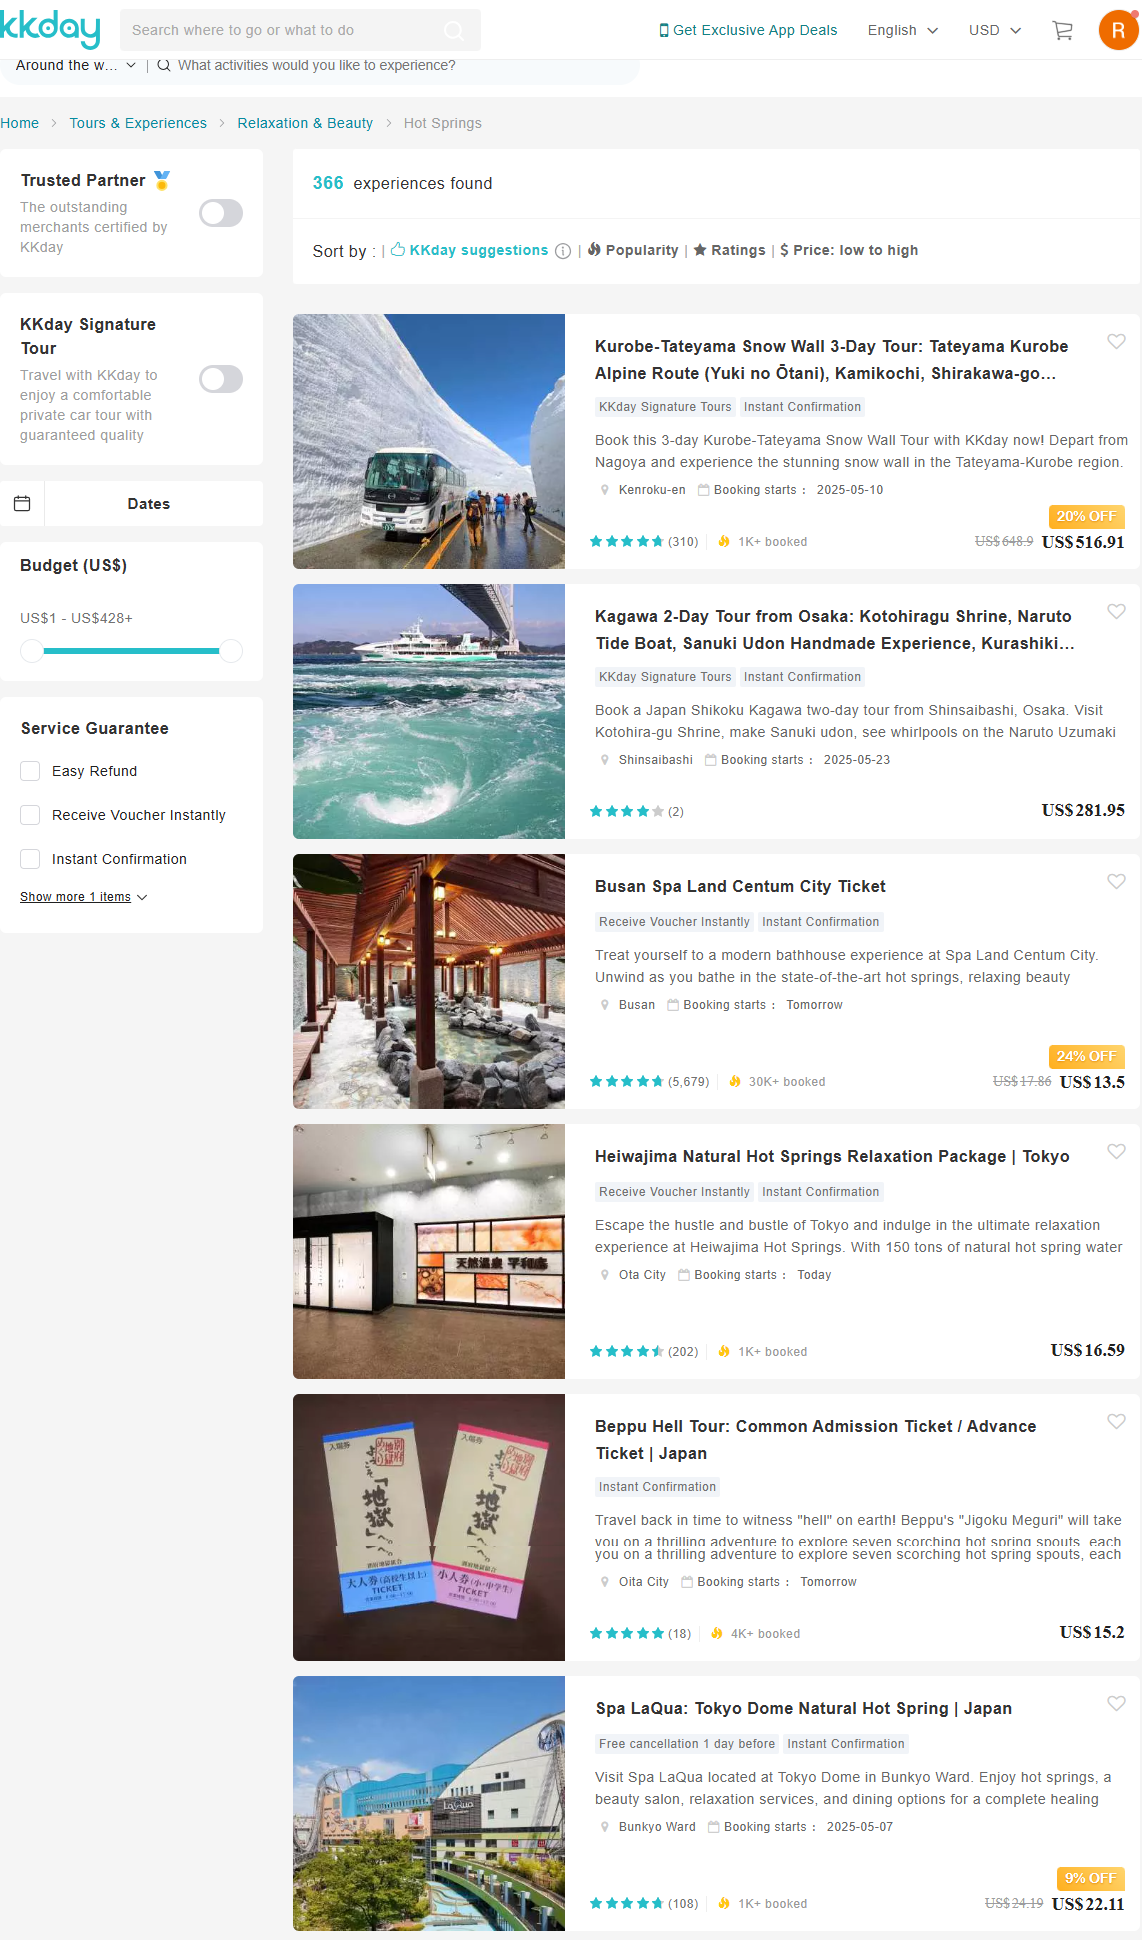The width and height of the screenshot is (1142, 1940).
Task: Enable the Trusted Partner toggle
Action: point(221,213)
